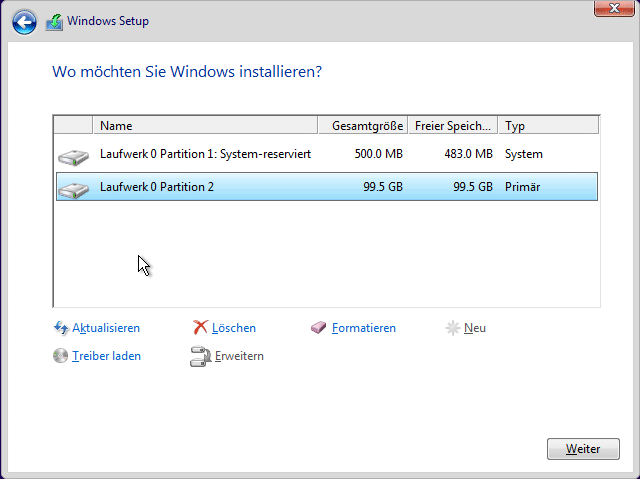The image size is (640, 479).
Task: Click the Aktualisieren refresh arrows icon
Action: (61, 328)
